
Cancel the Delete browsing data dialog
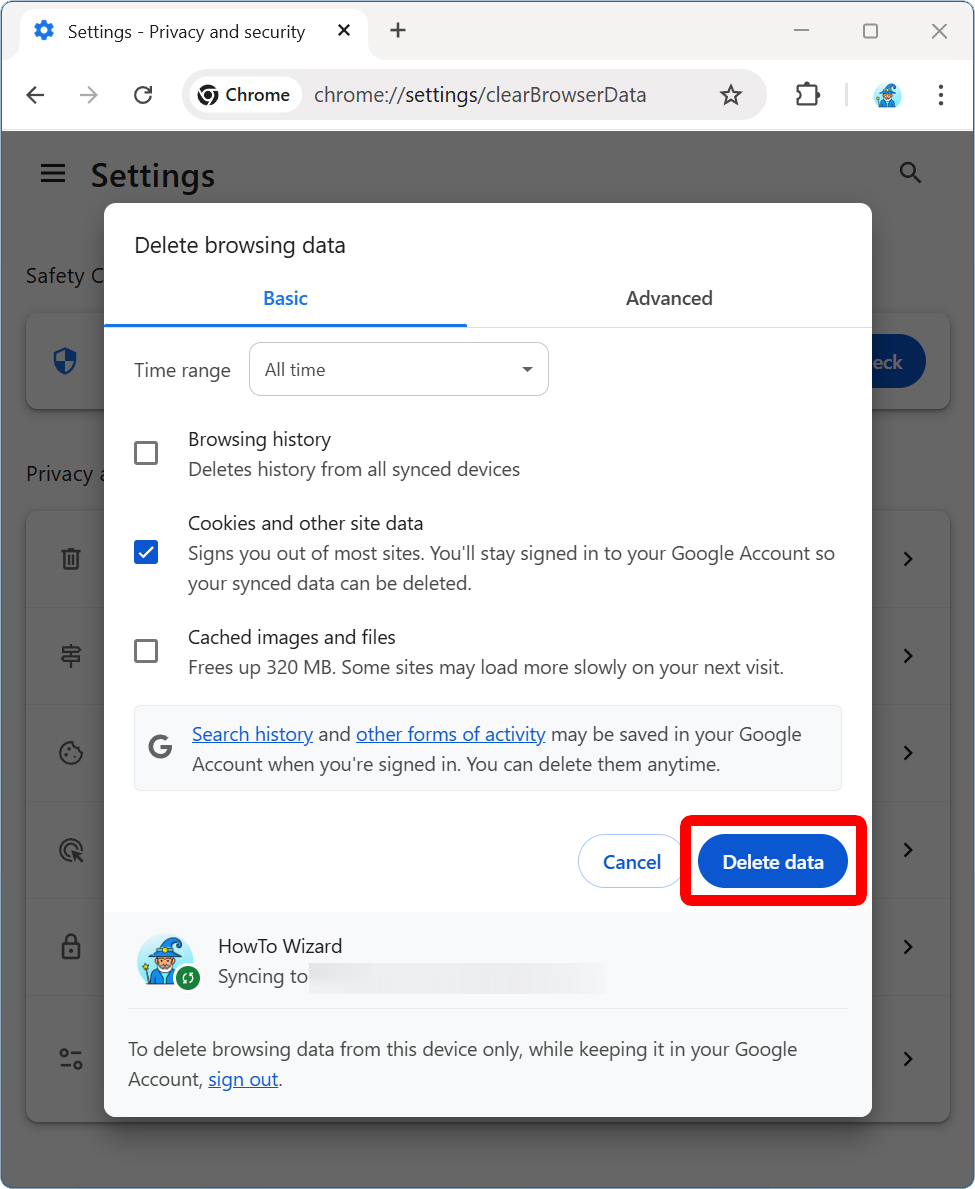tap(631, 862)
